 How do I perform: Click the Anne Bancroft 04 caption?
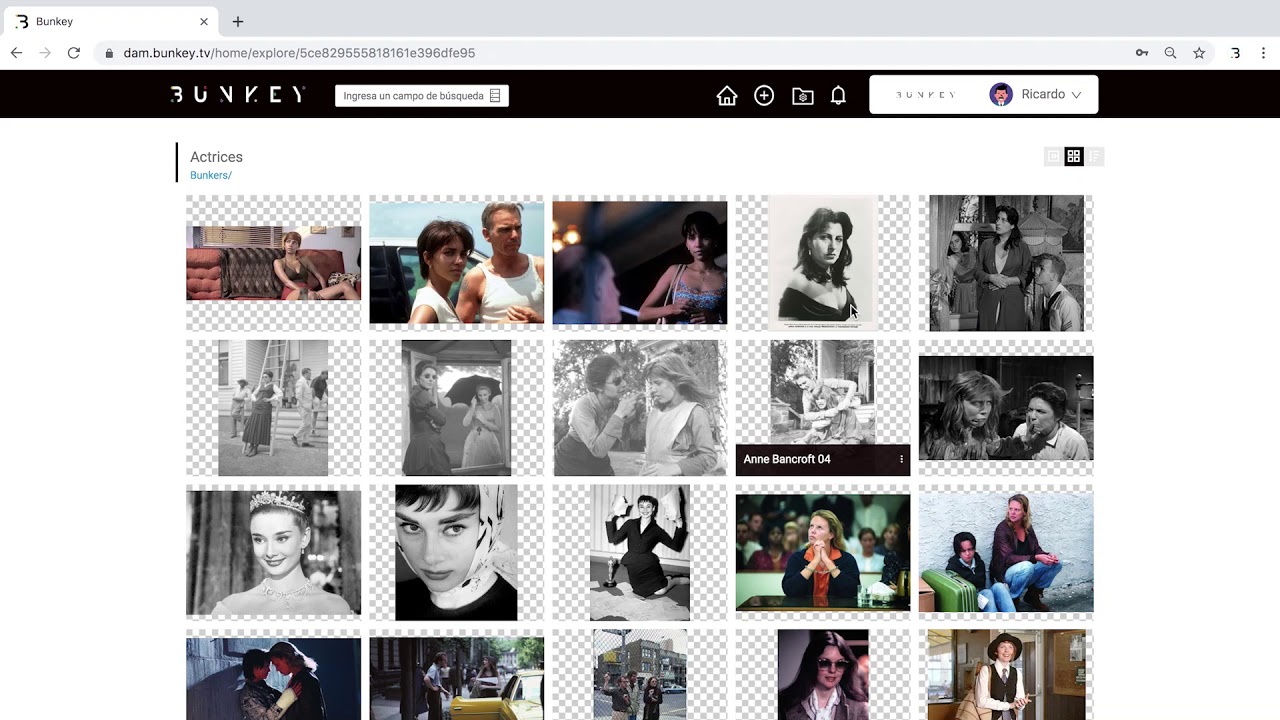click(787, 459)
